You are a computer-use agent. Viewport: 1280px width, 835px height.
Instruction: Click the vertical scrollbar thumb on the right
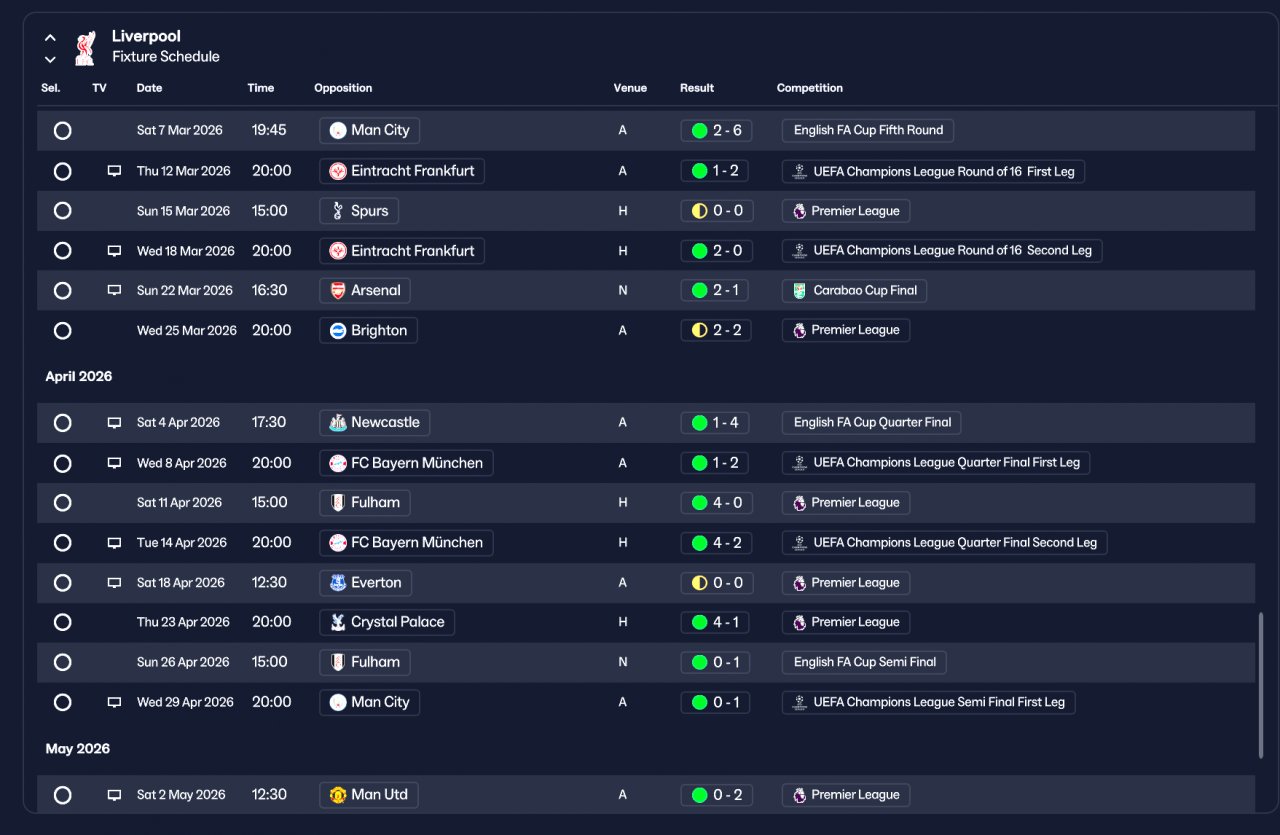[x=1260, y=685]
